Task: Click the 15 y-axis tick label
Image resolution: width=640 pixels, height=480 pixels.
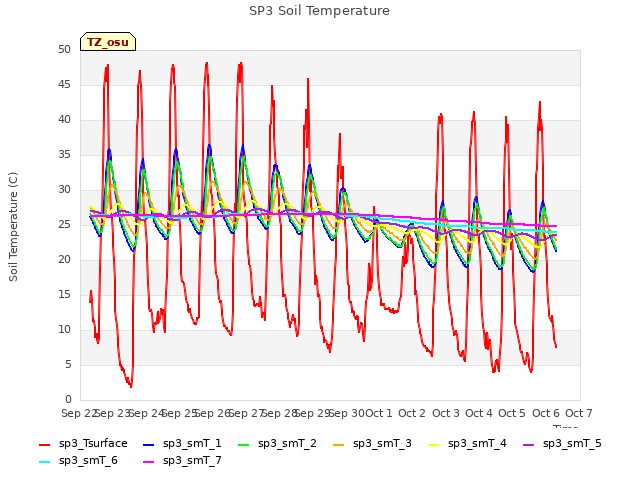Action: coord(64,295)
